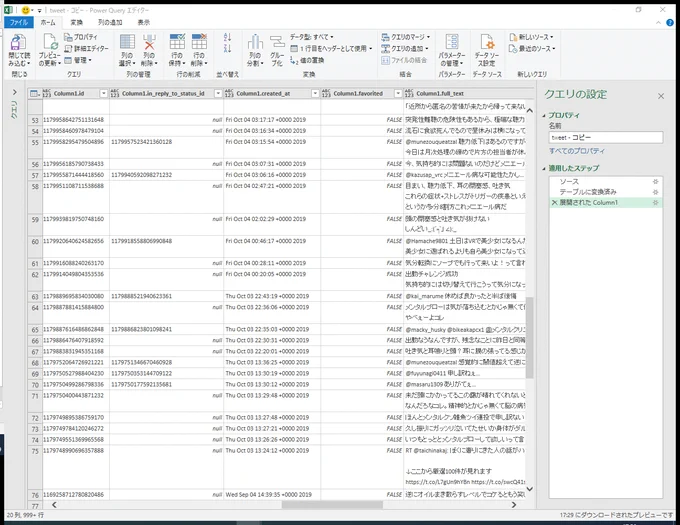Open Column1.created_at filter dropdown
Image resolution: width=680 pixels, height=525 pixels.
tap(315, 94)
